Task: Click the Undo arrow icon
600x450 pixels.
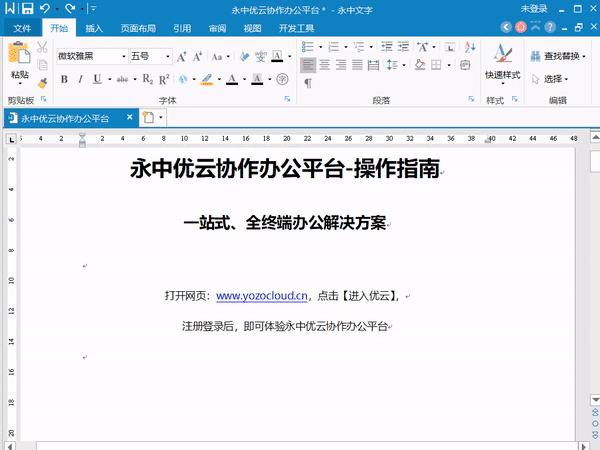Action: click(45, 8)
